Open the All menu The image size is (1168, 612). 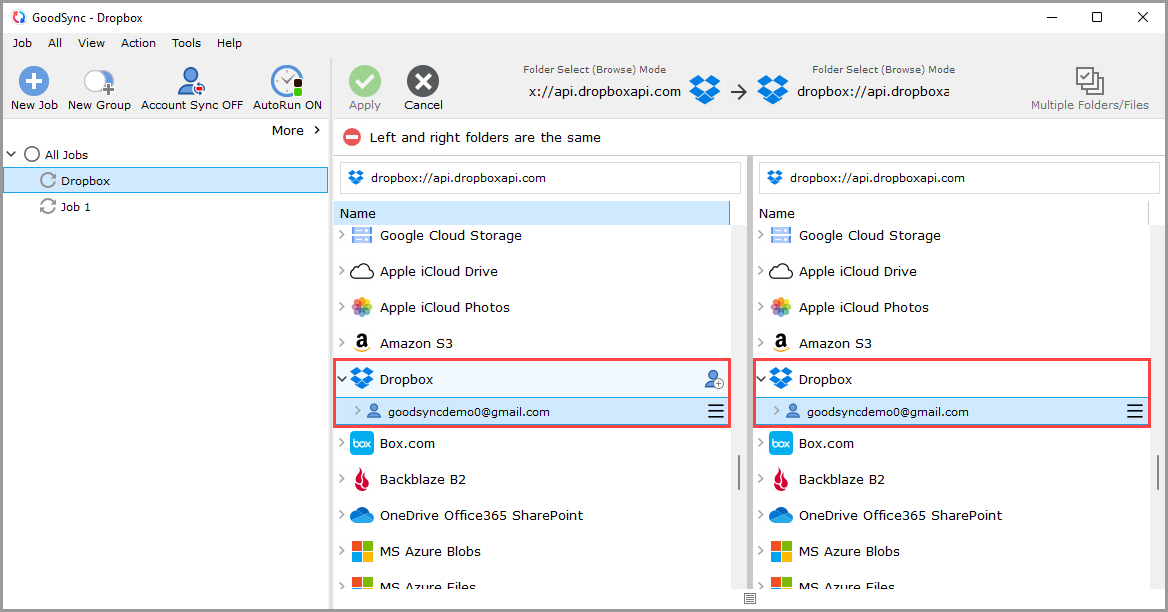point(55,43)
